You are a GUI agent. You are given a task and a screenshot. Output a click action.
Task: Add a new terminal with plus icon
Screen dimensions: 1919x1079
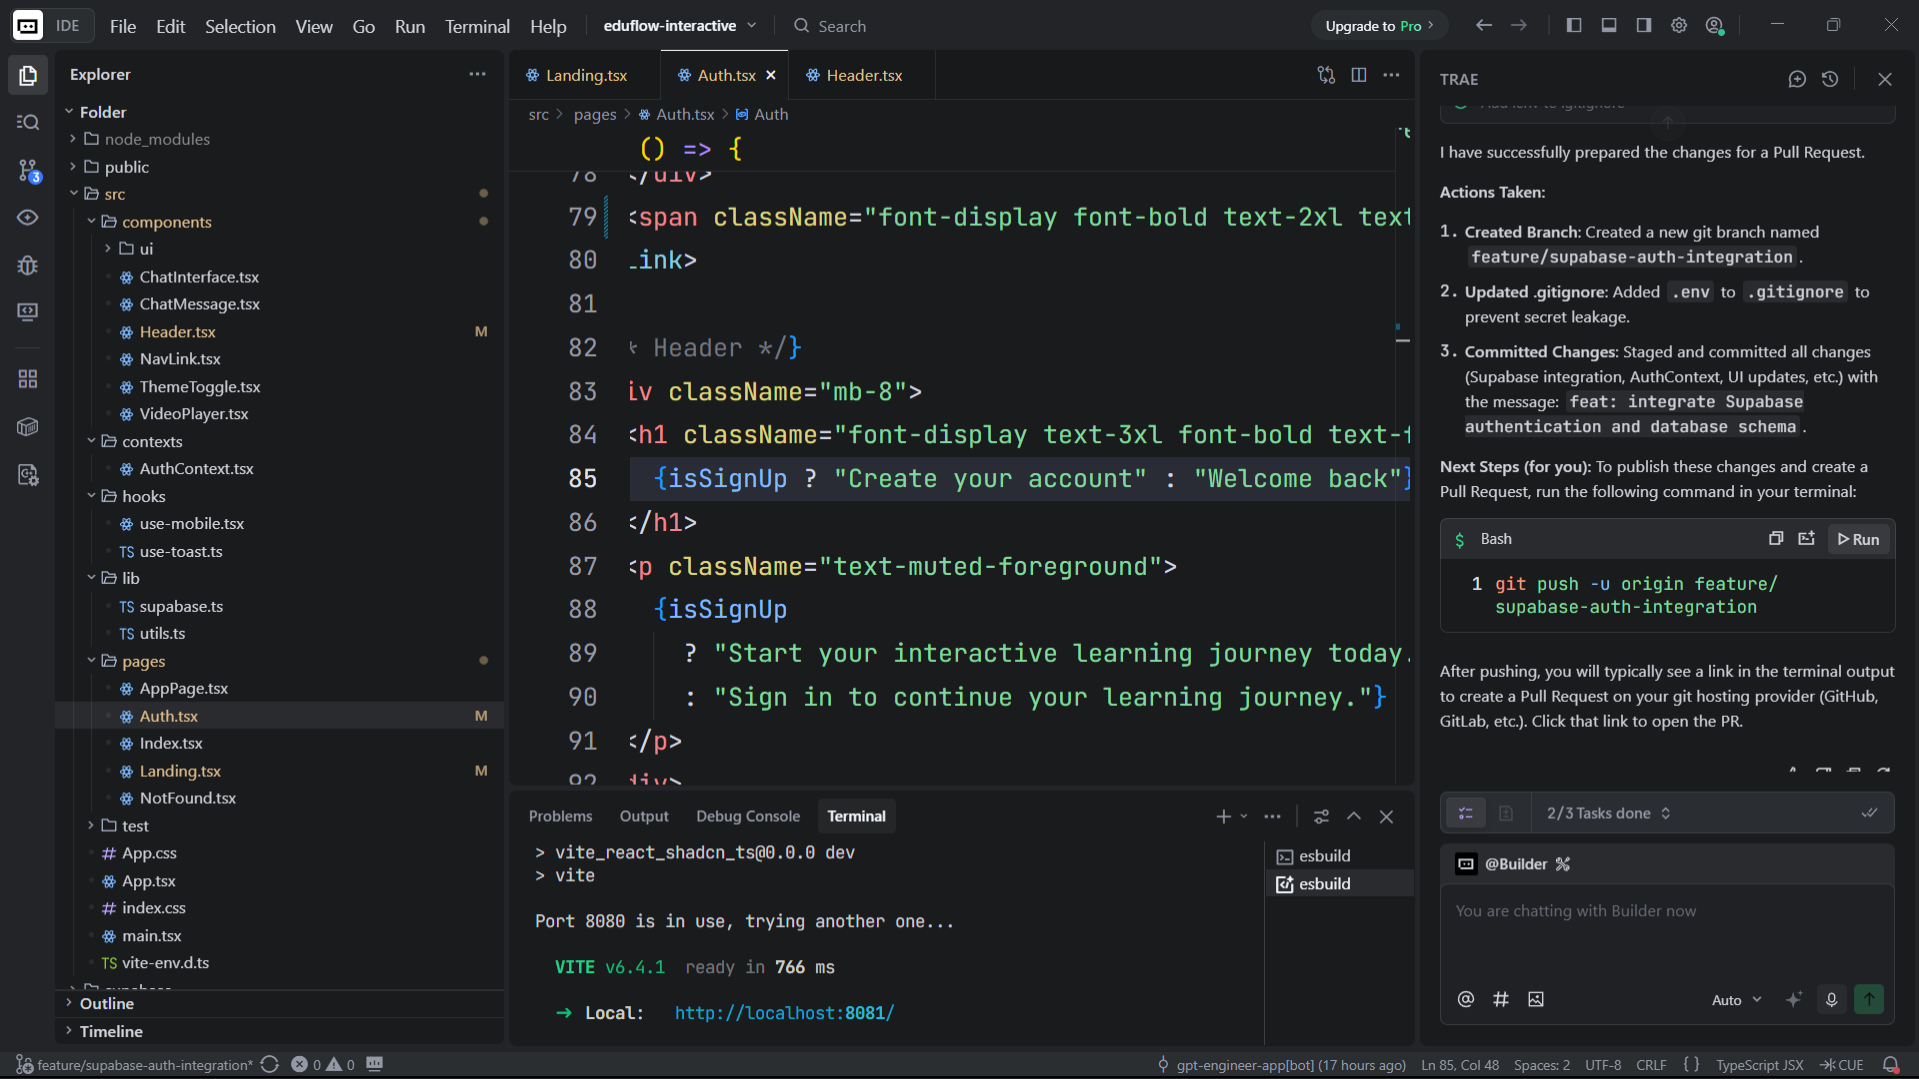1223,817
